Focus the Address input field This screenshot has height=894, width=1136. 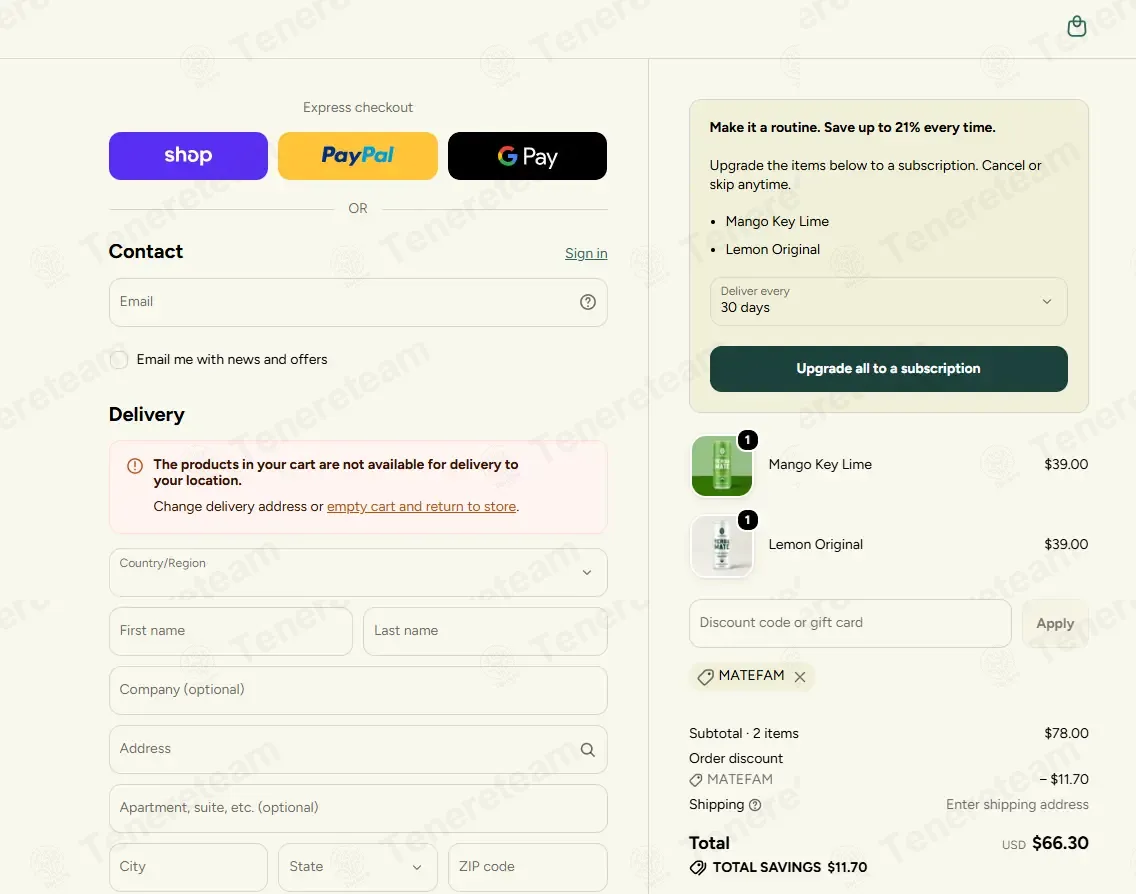click(358, 749)
